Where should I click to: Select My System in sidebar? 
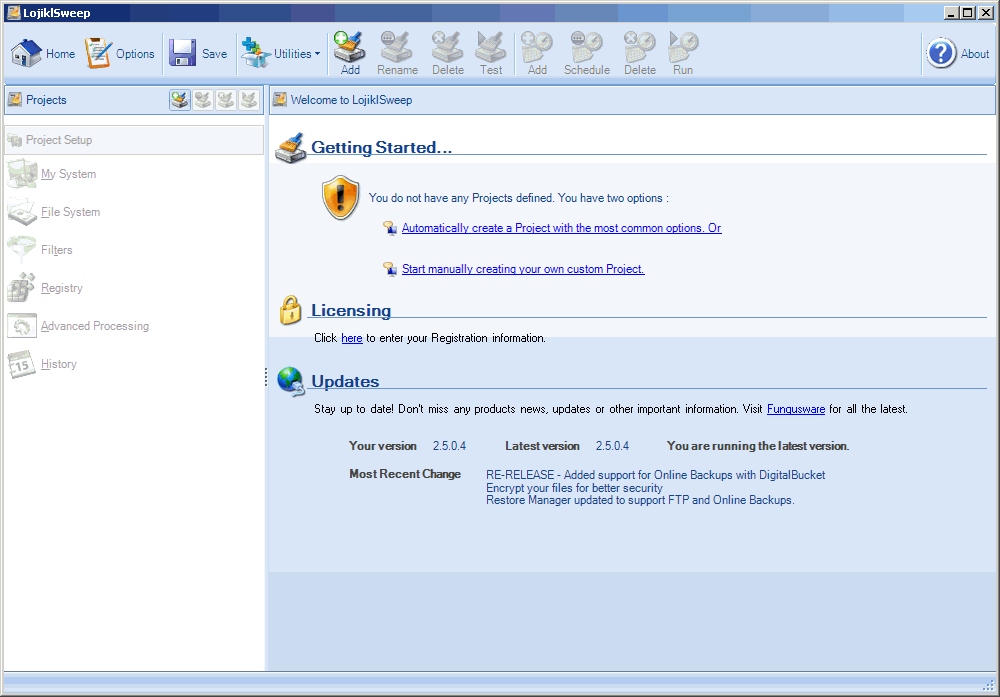(68, 174)
